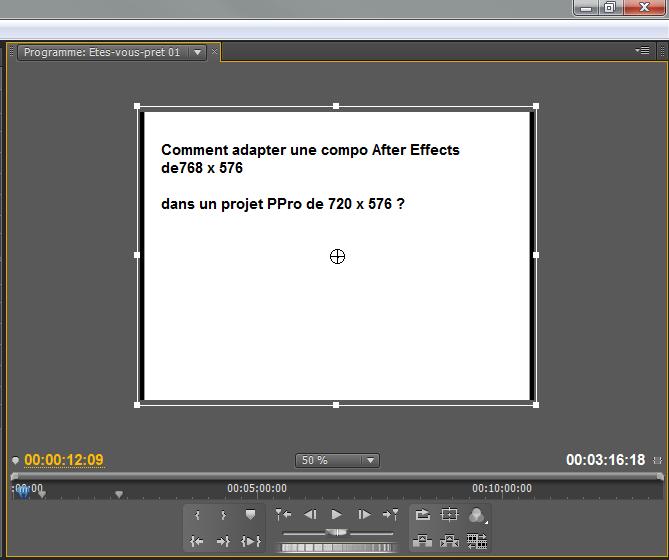Viewport: 669px width, 560px height.
Task: Click the current timecode 00:00:12:09
Action: (64, 460)
